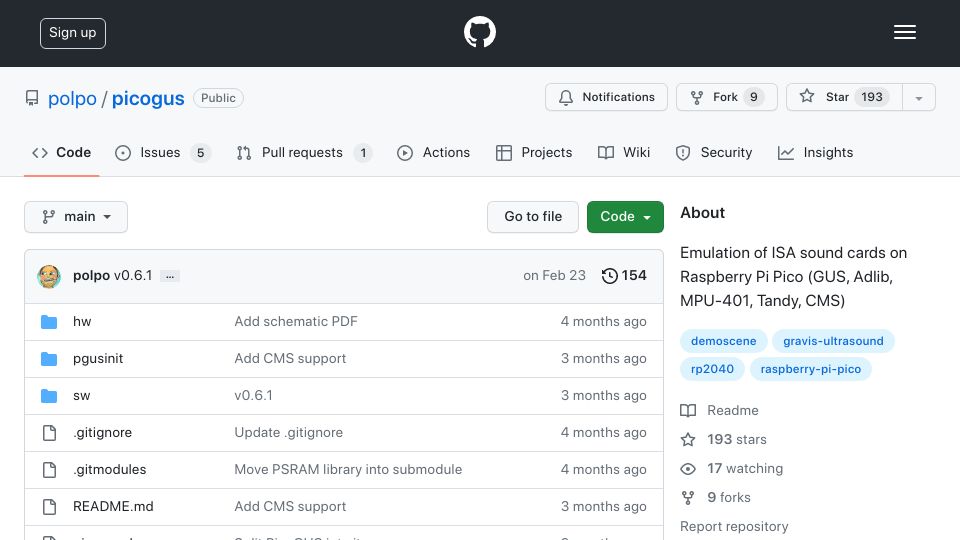Click the hw folder icon
960x540 pixels.
coord(49,321)
